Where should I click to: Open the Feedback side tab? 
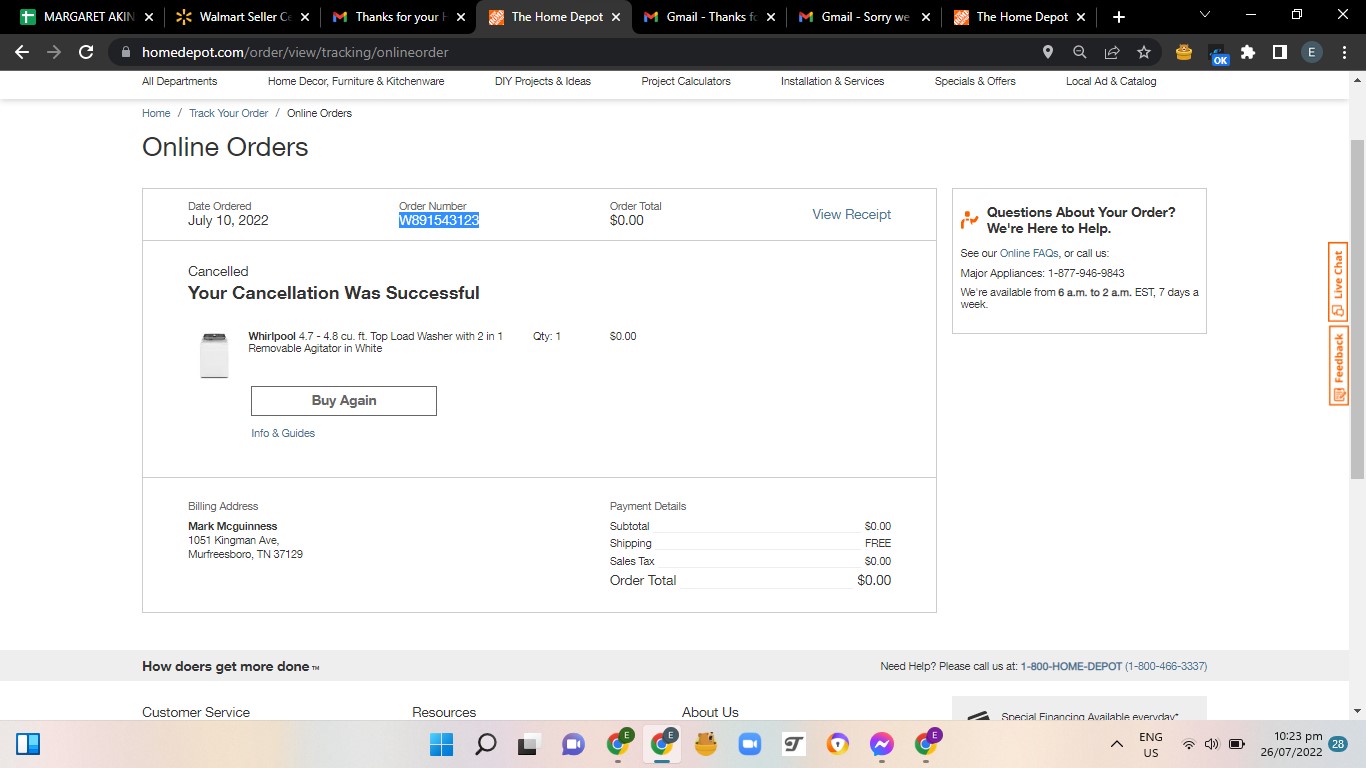coord(1338,366)
